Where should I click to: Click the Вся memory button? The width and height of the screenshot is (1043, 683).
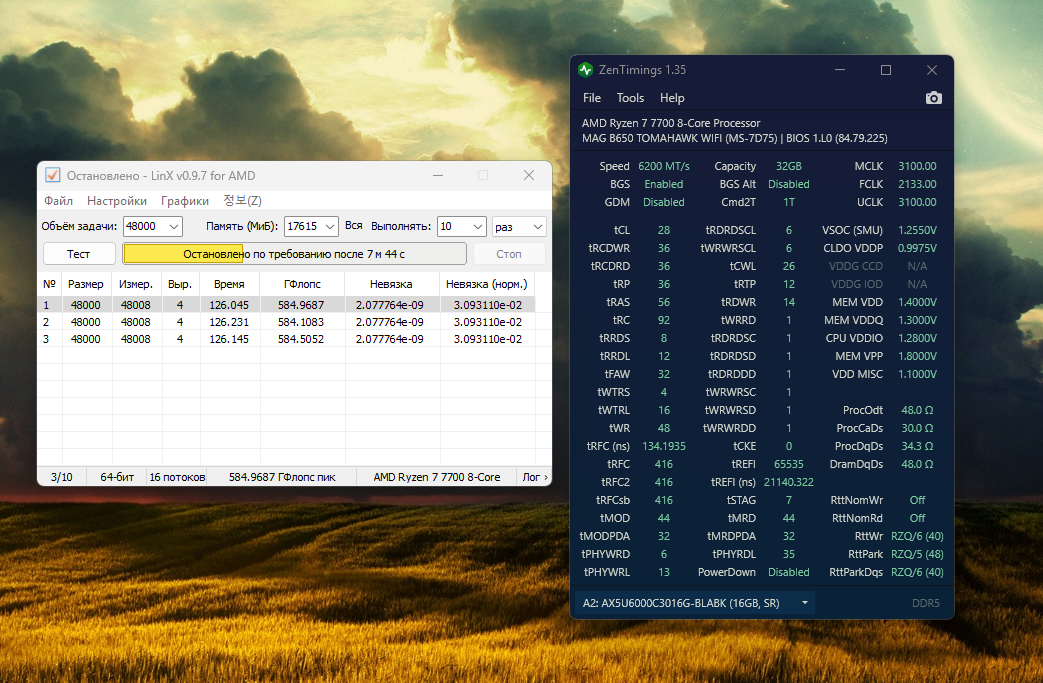(x=354, y=225)
